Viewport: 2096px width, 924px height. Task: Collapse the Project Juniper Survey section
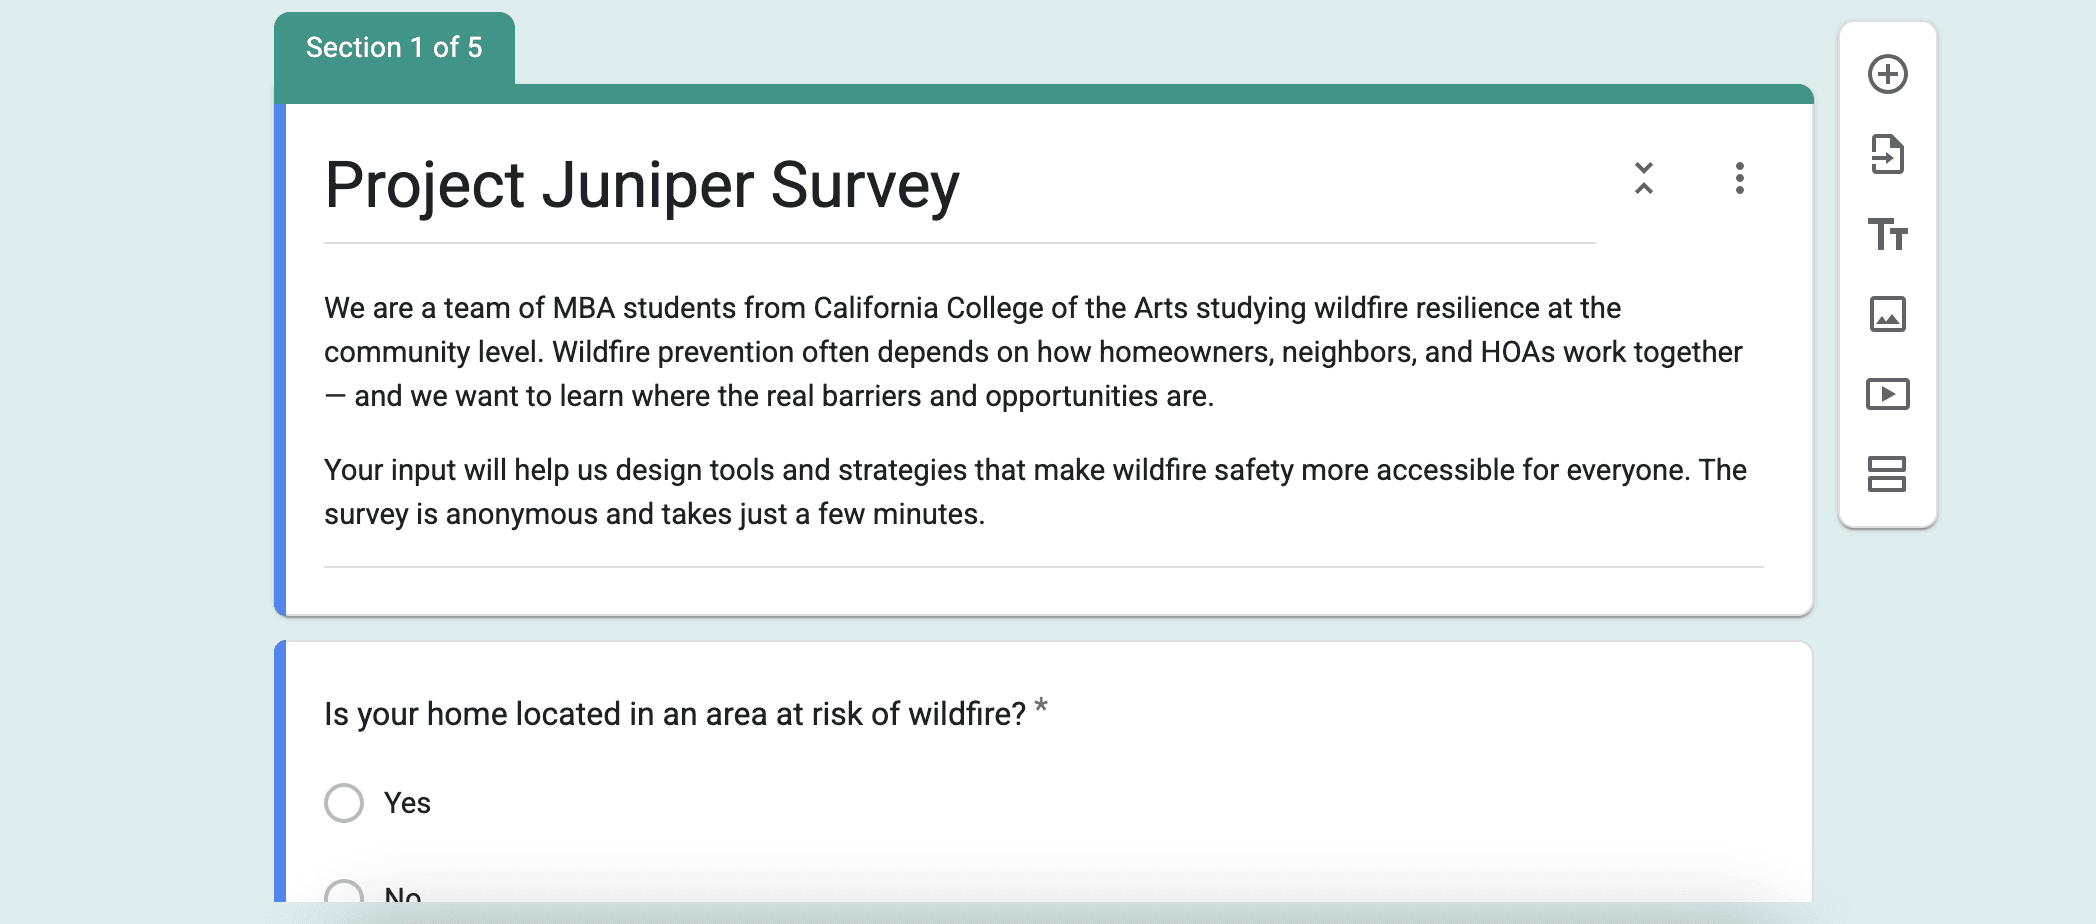pyautogui.click(x=1643, y=179)
